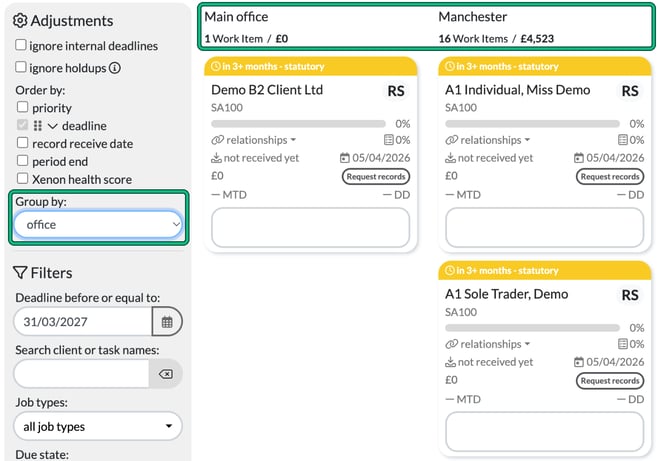Click the info icon beside ignore holdups
Screen dimensions: 658x461
coord(115,68)
